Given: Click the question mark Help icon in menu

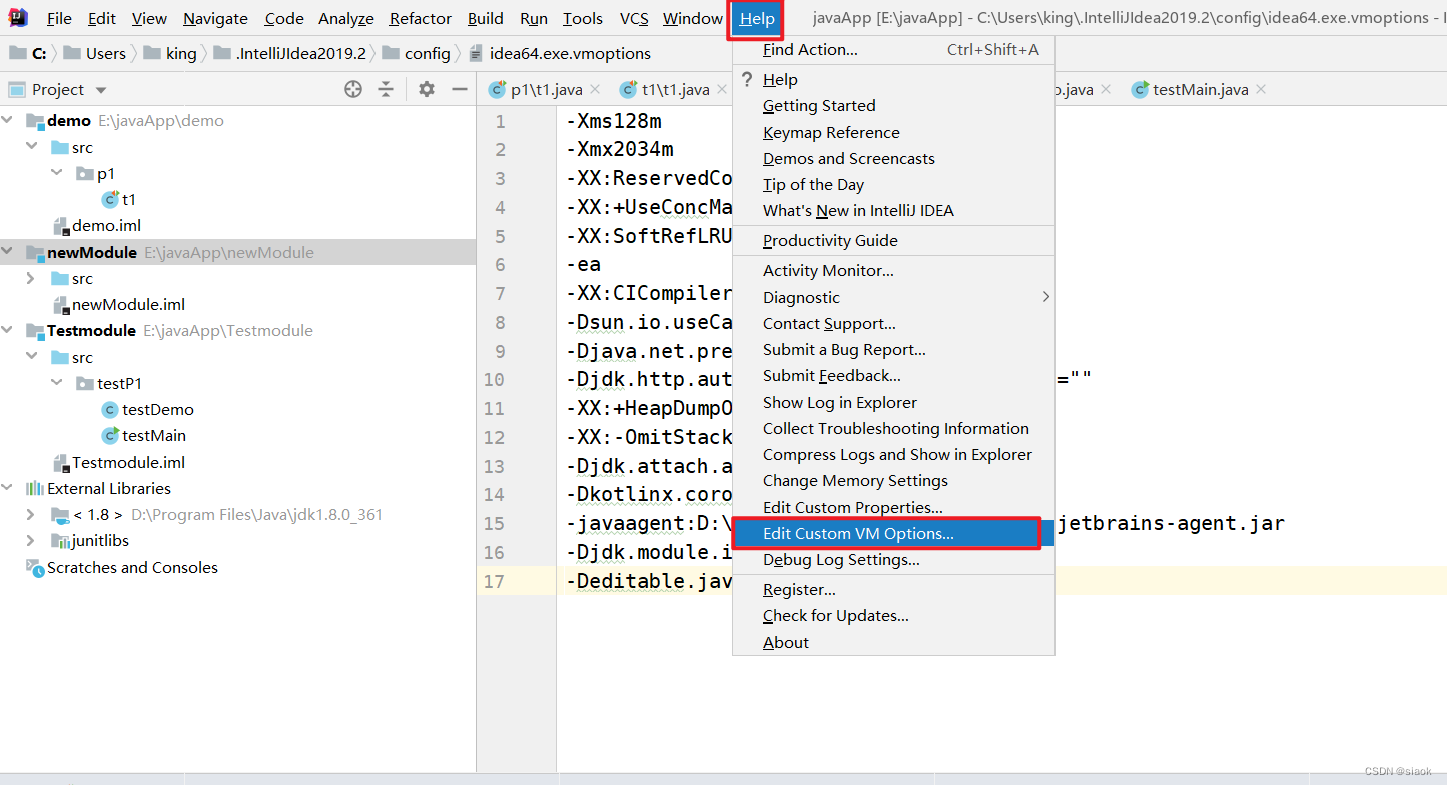Looking at the screenshot, I should tap(746, 79).
